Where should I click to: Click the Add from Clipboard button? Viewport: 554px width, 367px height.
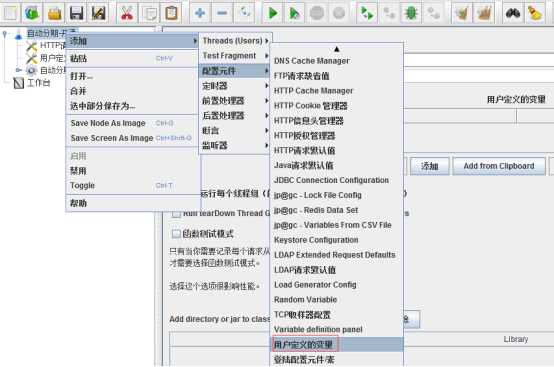499,166
